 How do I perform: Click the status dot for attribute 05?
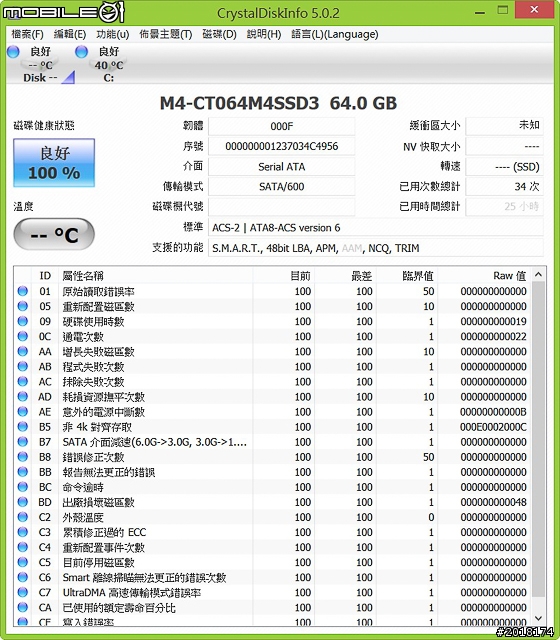[x=23, y=306]
